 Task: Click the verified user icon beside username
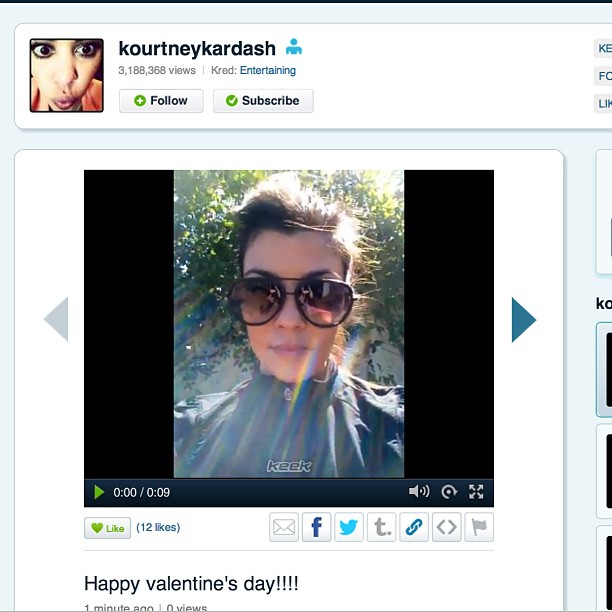tap(294, 47)
